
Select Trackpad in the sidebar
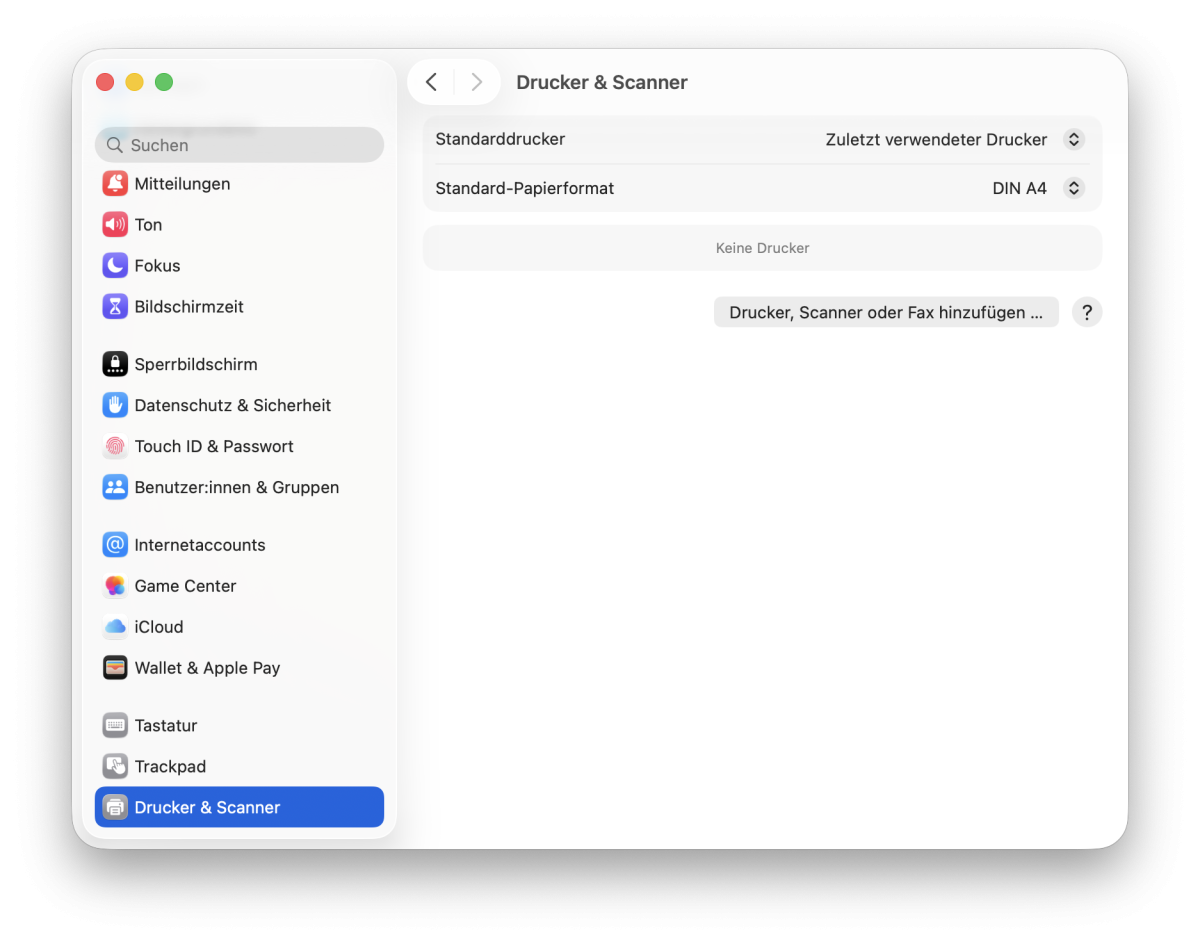click(170, 767)
